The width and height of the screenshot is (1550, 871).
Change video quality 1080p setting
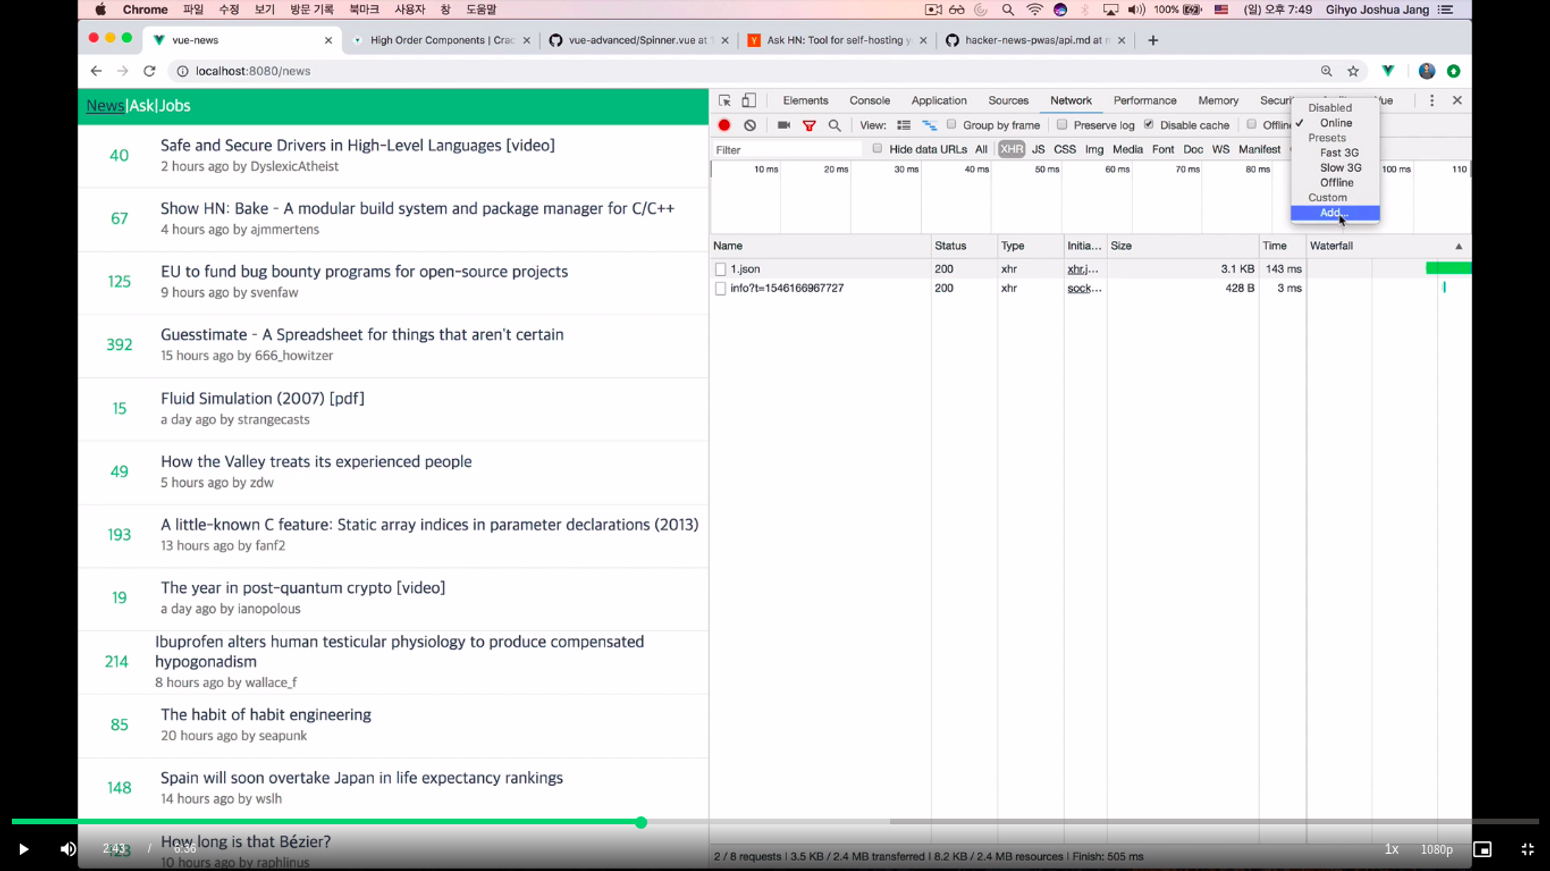point(1436,849)
